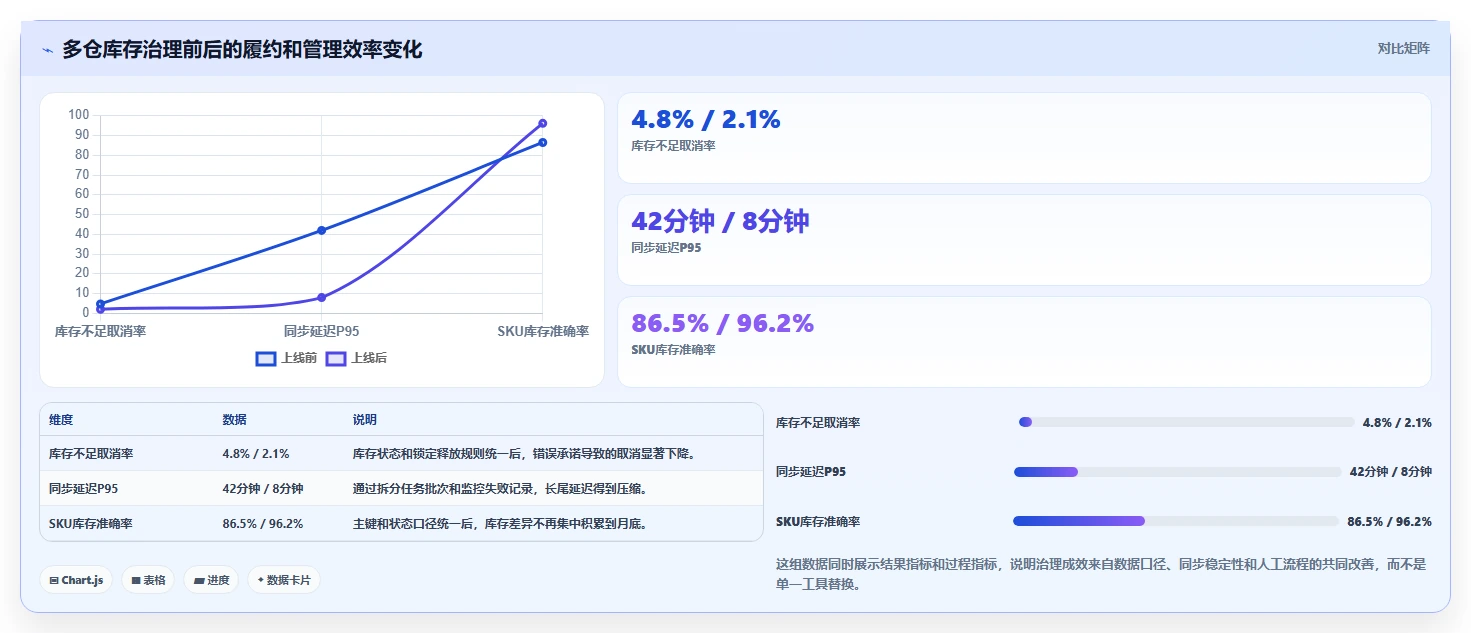The height and width of the screenshot is (633, 1471).
Task: Toggle the 上线前 series in the chart legend
Action: 286,358
